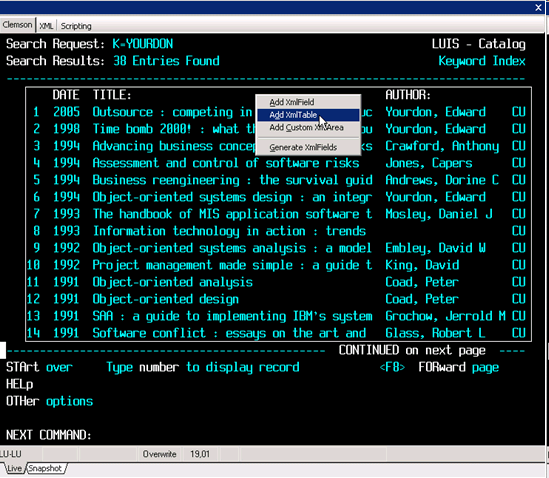This screenshot has width=549, height=478.
Task: Click author 'Glass, Robert L'
Action: (x=436, y=333)
